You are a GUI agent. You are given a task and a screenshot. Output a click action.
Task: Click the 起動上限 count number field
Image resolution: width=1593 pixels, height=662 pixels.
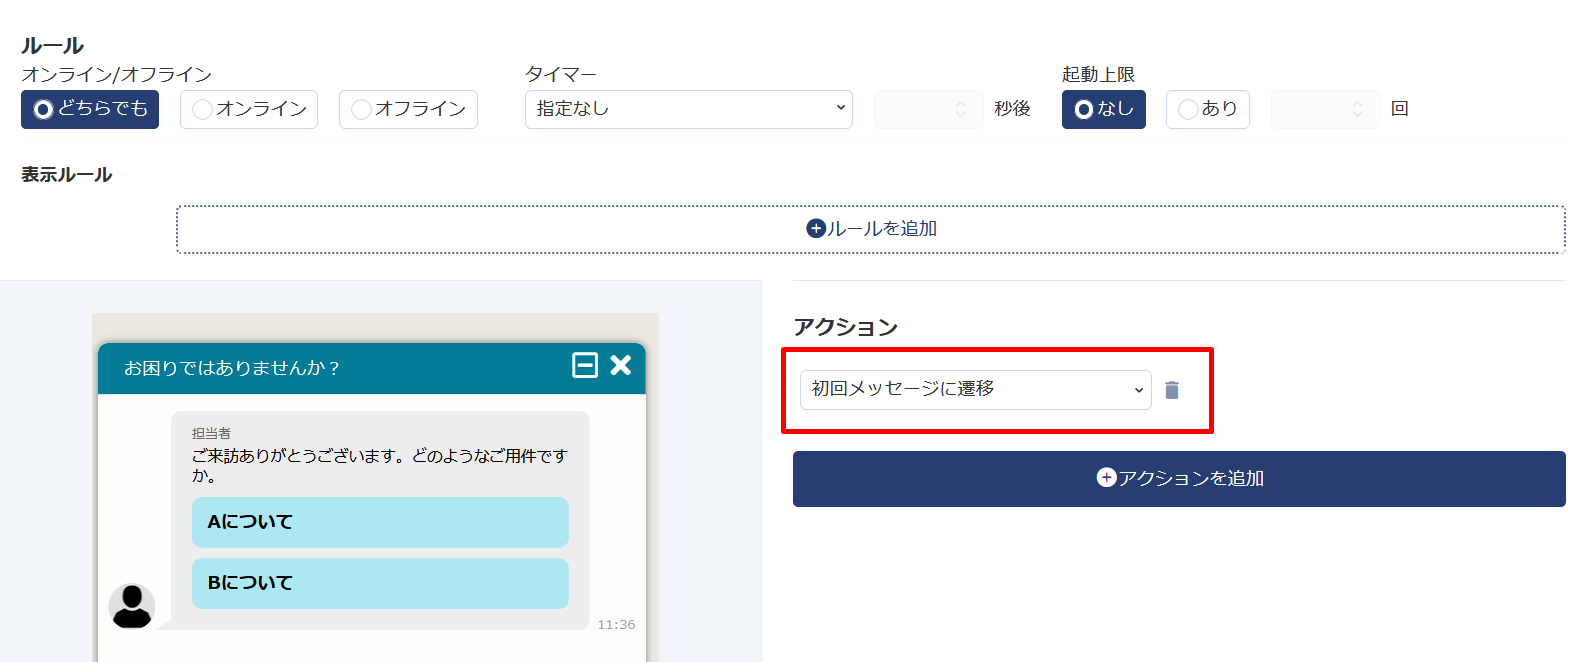[1324, 109]
